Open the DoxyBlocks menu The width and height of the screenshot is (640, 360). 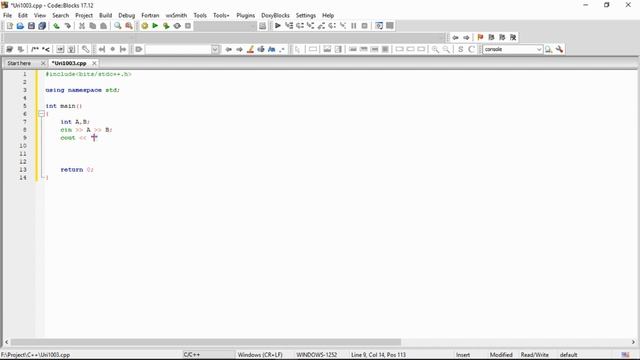click(x=275, y=15)
